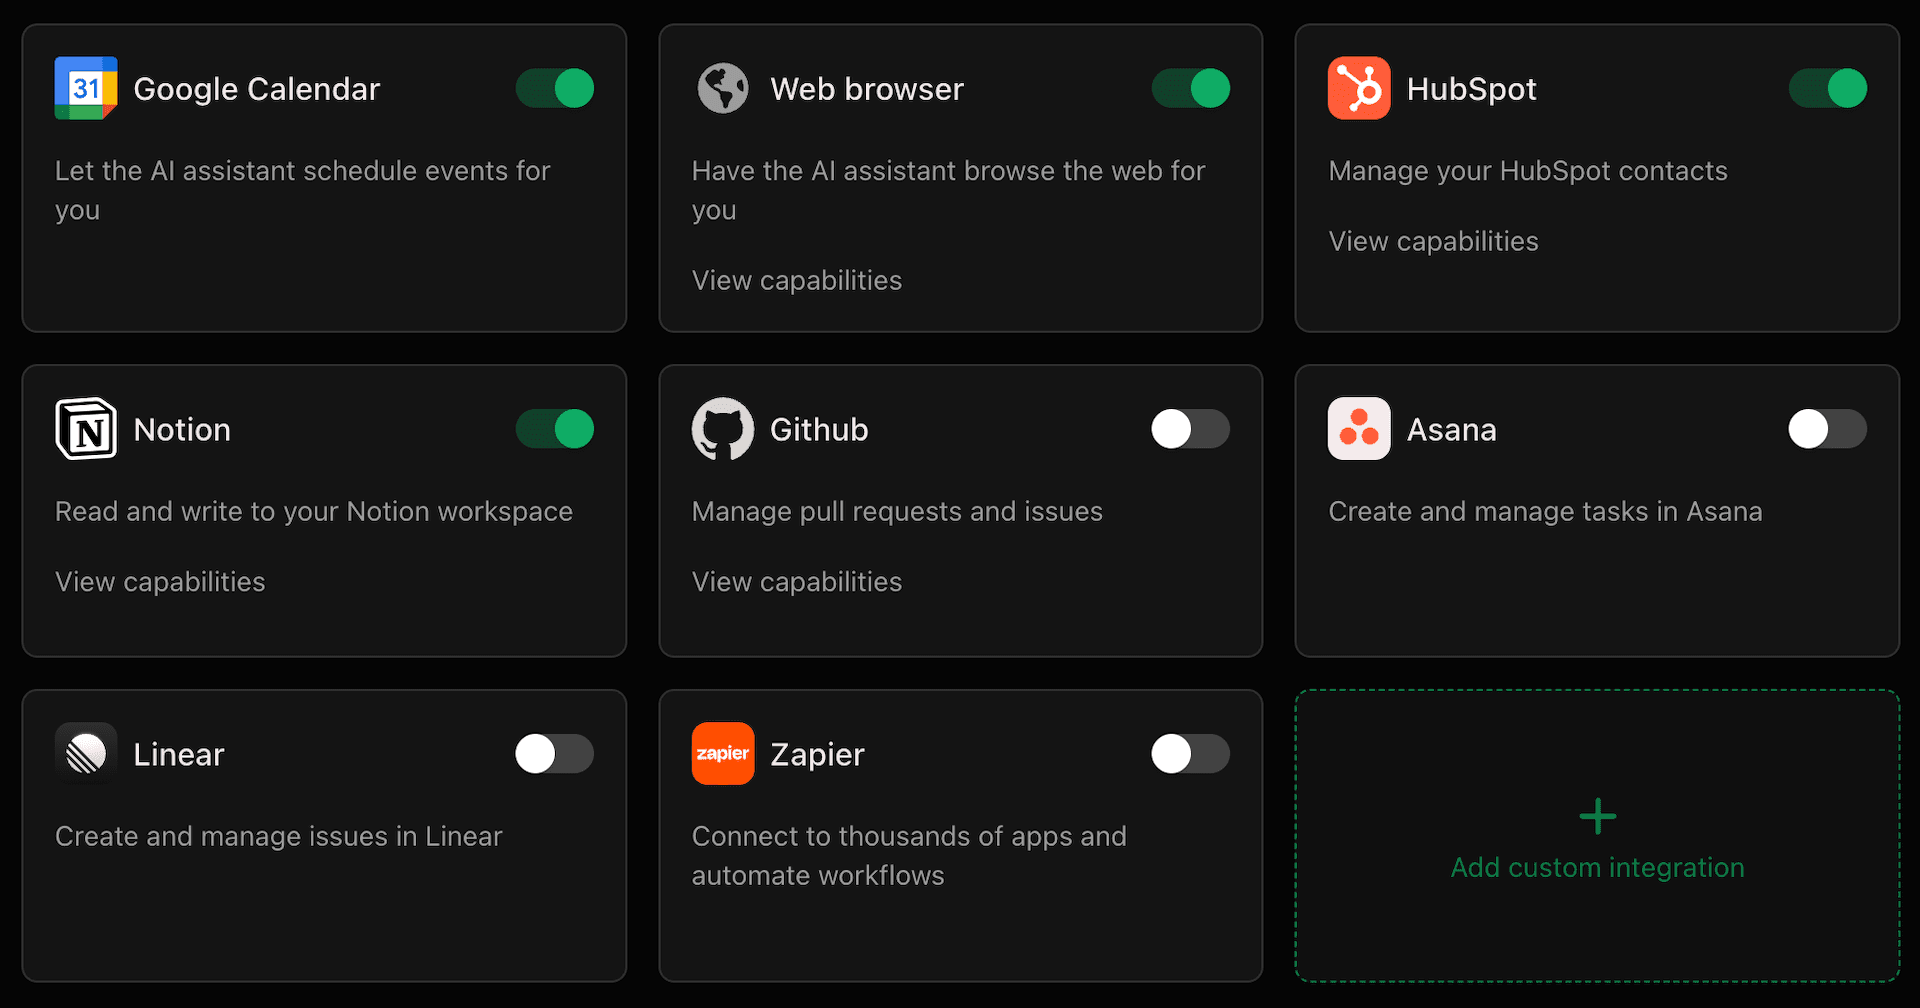This screenshot has height=1008, width=1920.
Task: Click the Asana logo icon
Action: coord(1359,429)
